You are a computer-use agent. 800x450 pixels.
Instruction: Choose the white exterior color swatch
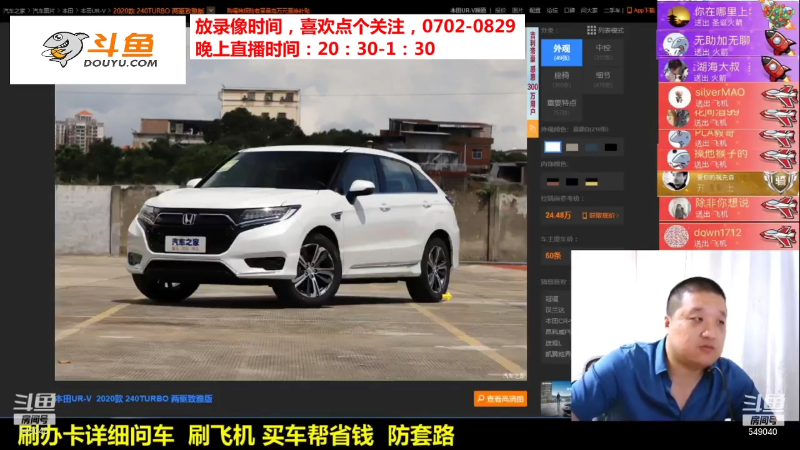[552, 147]
